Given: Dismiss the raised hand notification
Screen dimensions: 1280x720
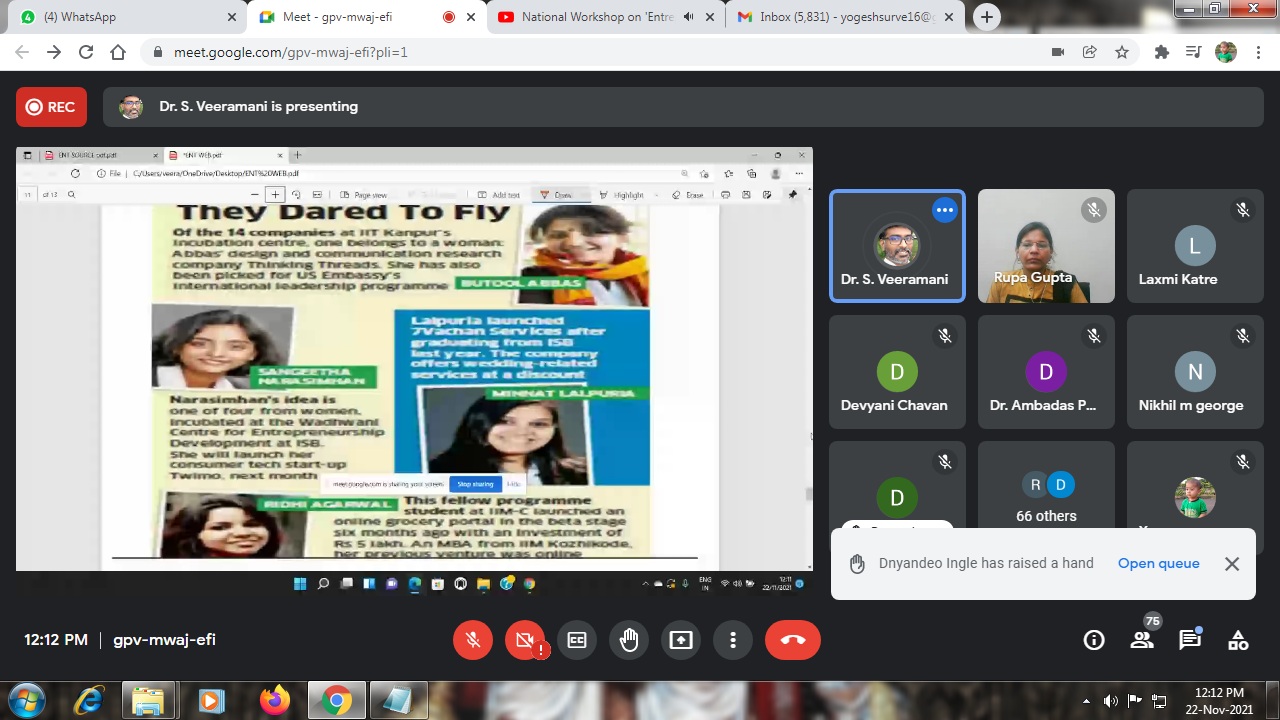Looking at the screenshot, I should pos(1232,564).
